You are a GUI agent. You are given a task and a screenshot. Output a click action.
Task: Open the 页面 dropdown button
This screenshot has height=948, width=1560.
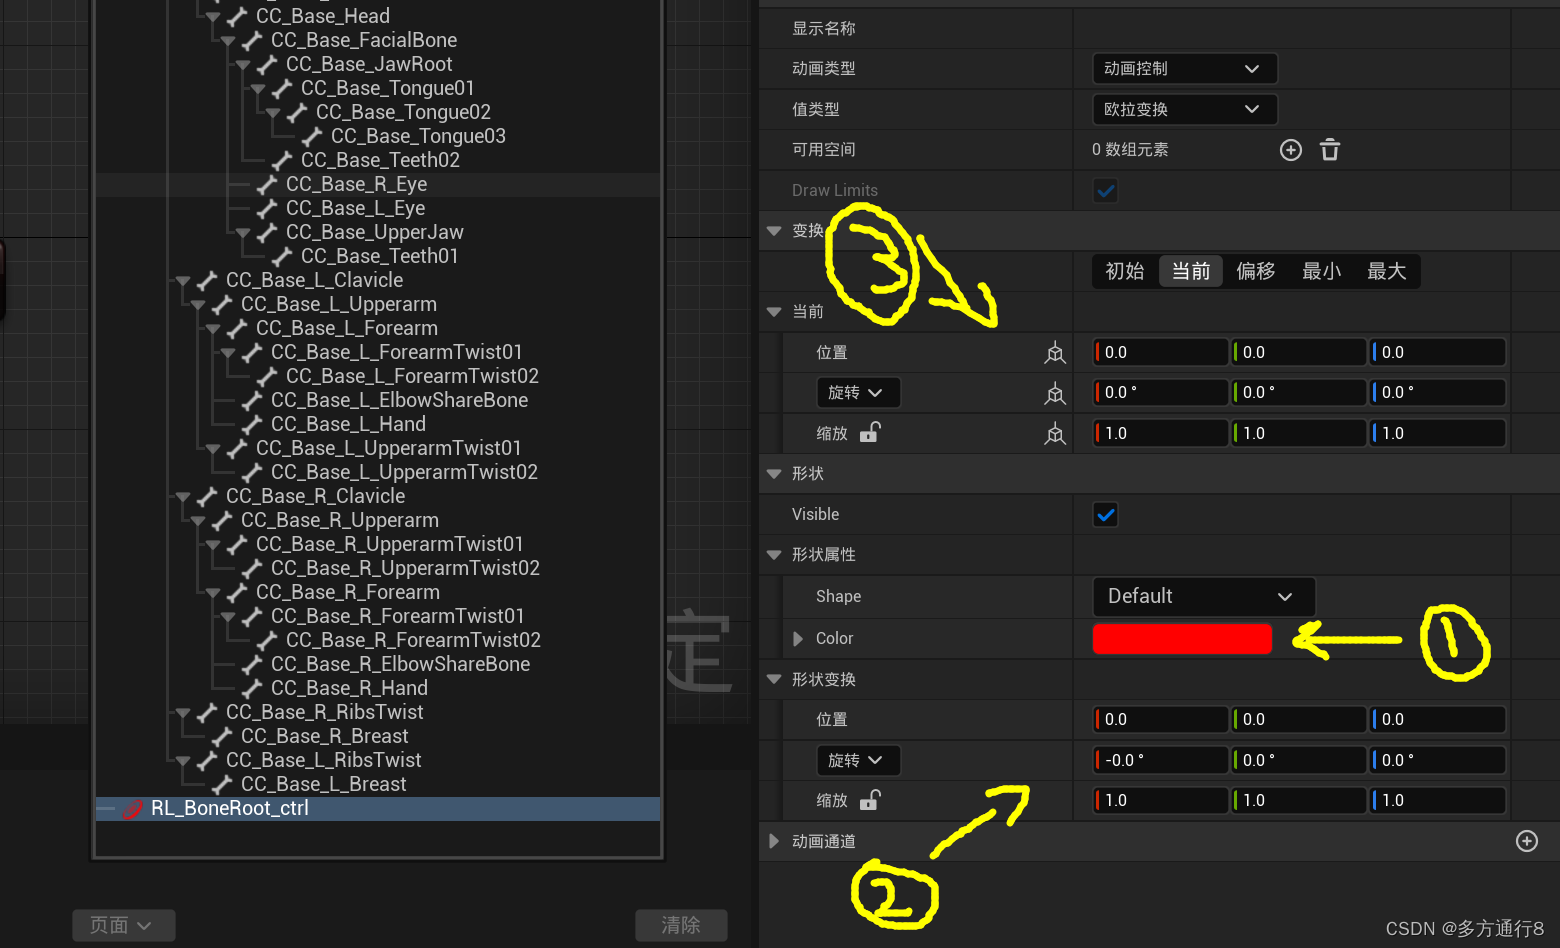(x=124, y=925)
